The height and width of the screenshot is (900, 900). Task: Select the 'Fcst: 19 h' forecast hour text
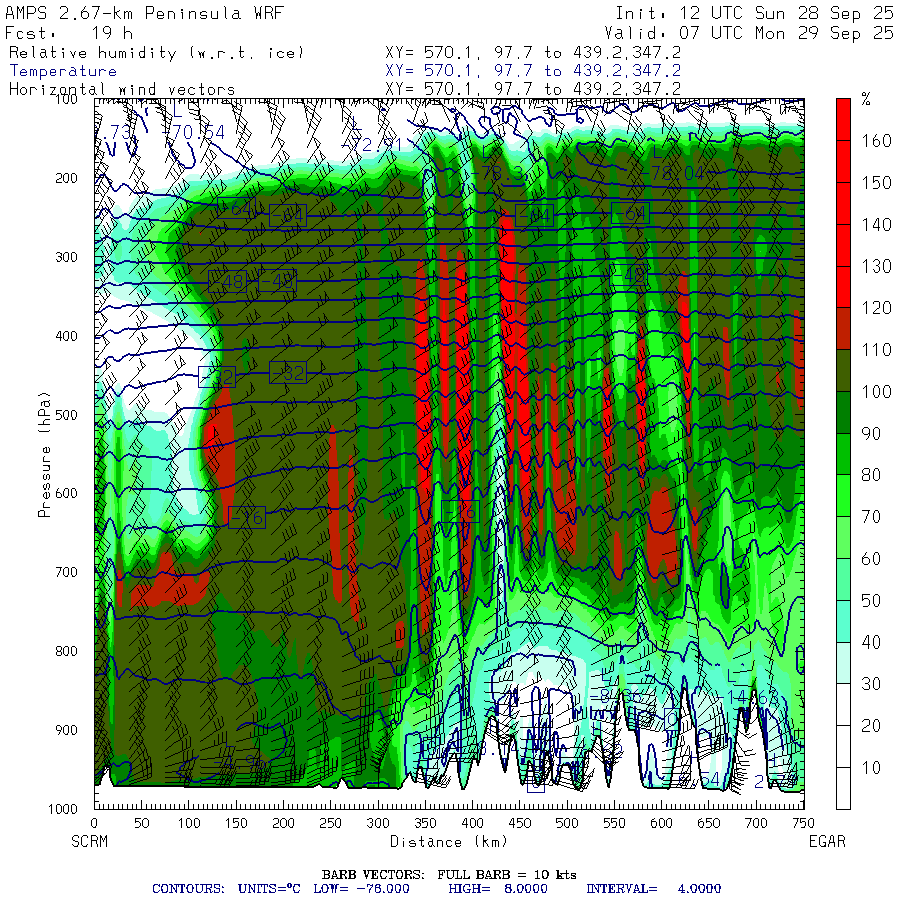(x=69, y=33)
